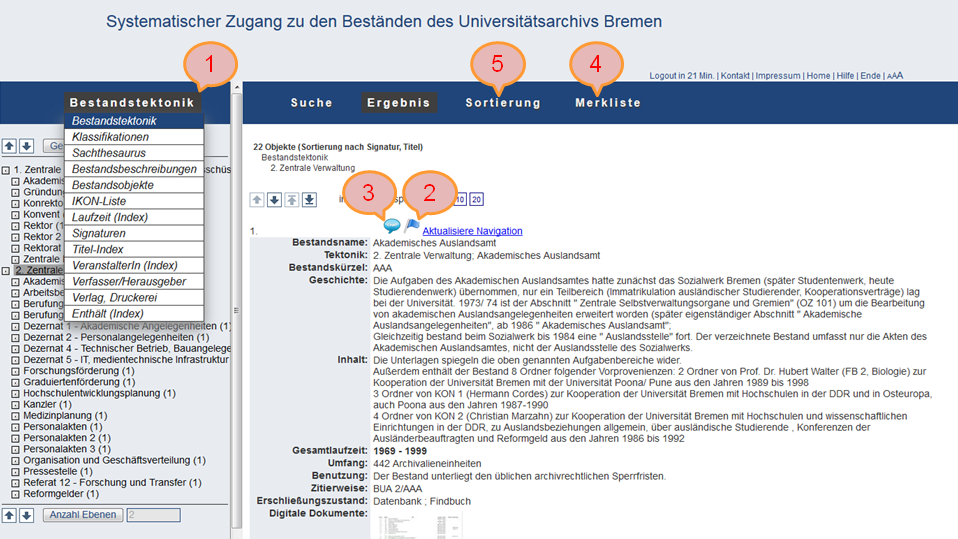958x539 pixels.
Task: Click the down arrow left of Anzahl Ebenen
Action: click(26, 515)
